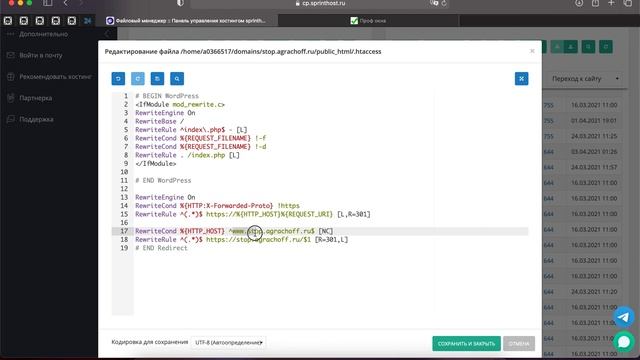Collapse the sidebar with the chevron near Дополнительно
Screen dimensions: 640x360
coord(107,34)
